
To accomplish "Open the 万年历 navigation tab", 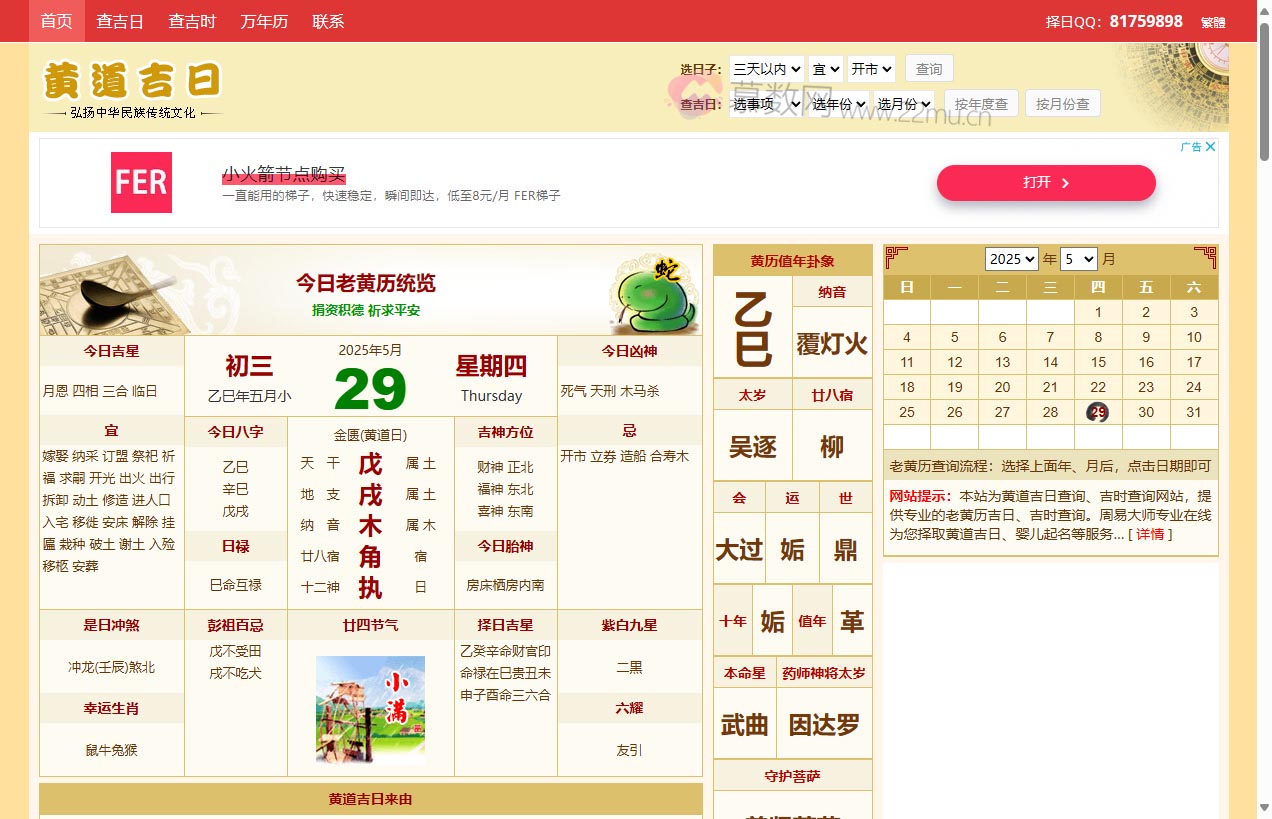I will click(x=264, y=21).
